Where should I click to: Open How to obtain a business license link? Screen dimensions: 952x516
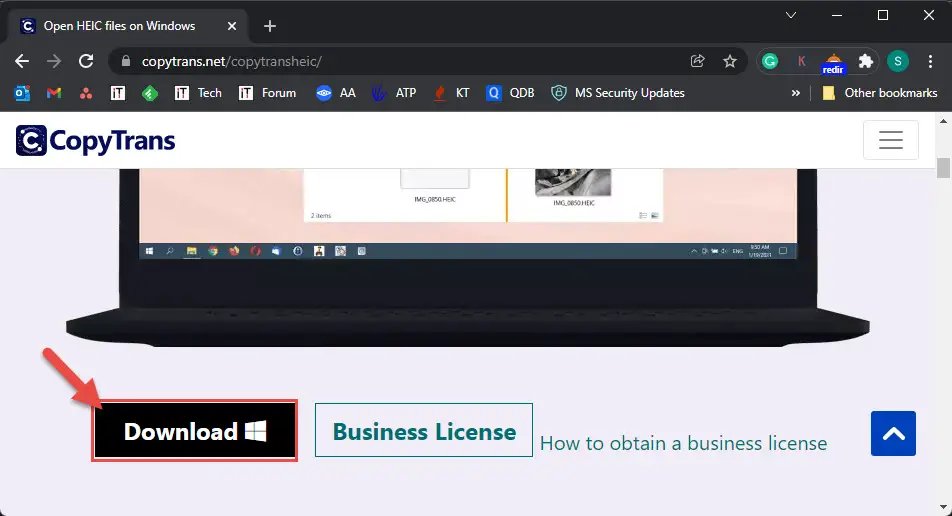[683, 443]
